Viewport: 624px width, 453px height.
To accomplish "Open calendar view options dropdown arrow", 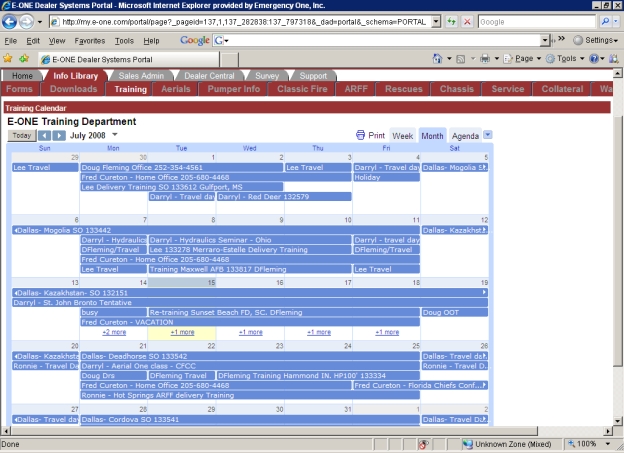I will [488, 135].
